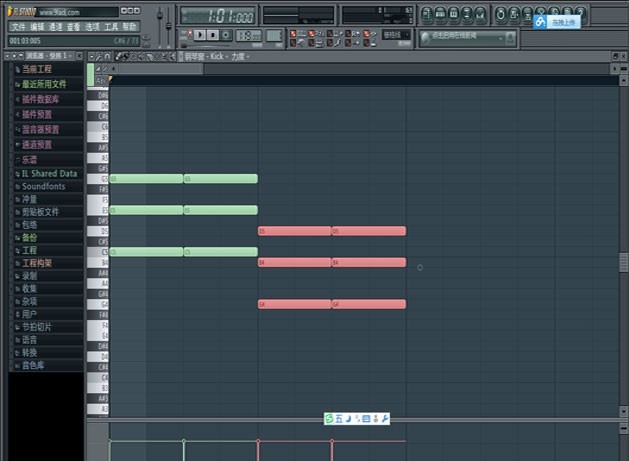The height and width of the screenshot is (461, 629).
Task: Open the 查看 (View) menu
Action: pos(73,27)
